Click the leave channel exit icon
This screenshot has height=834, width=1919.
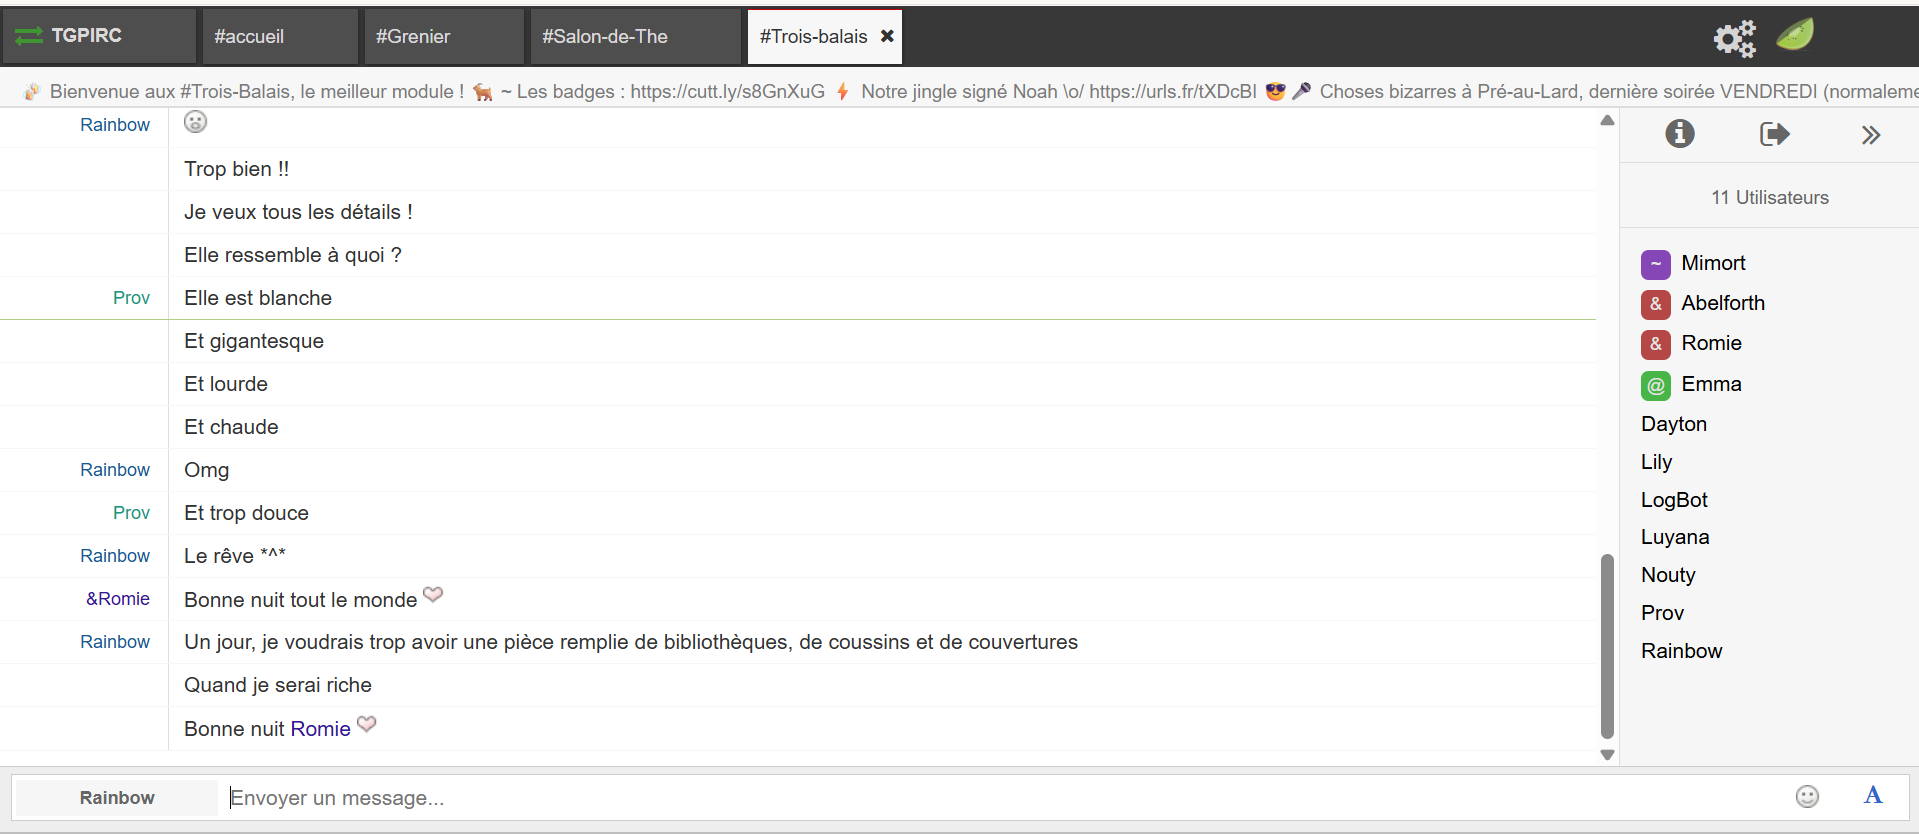1775,134
